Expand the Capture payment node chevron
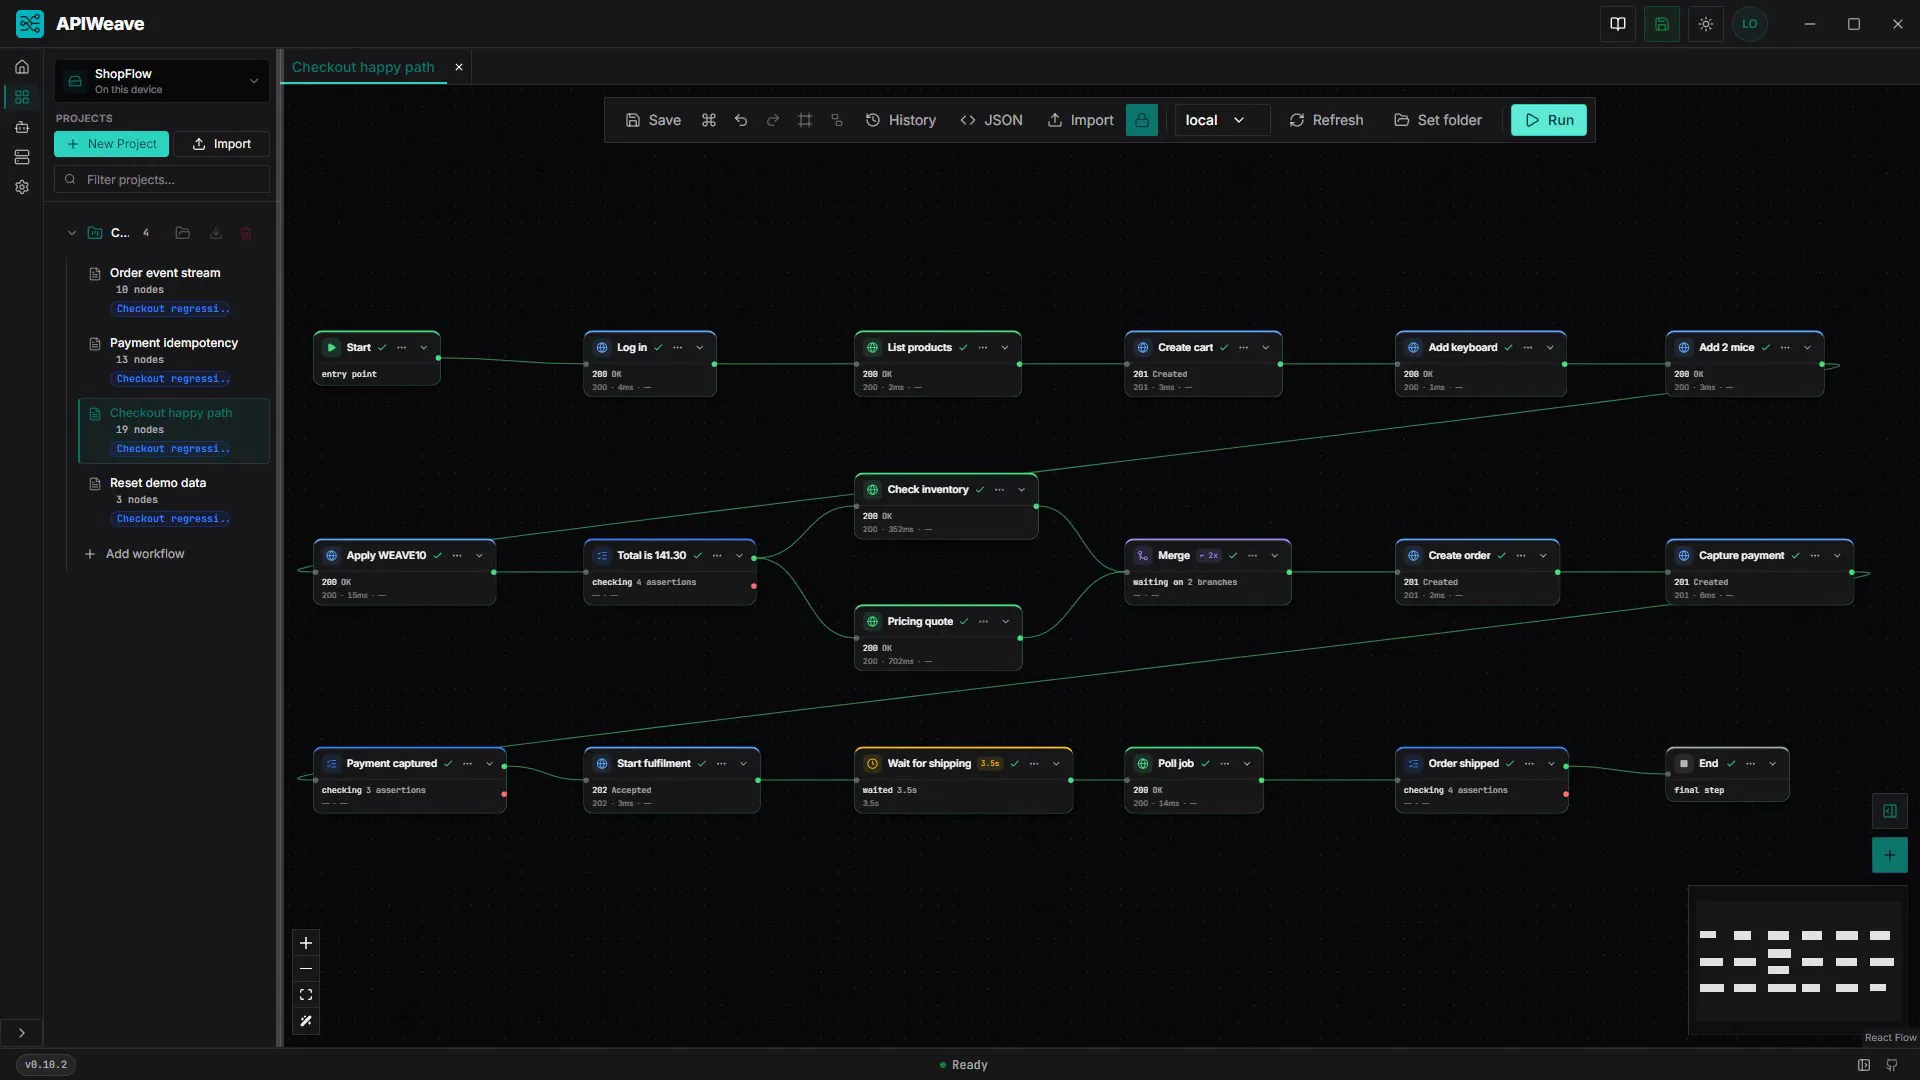The image size is (1920, 1080). [1837, 556]
